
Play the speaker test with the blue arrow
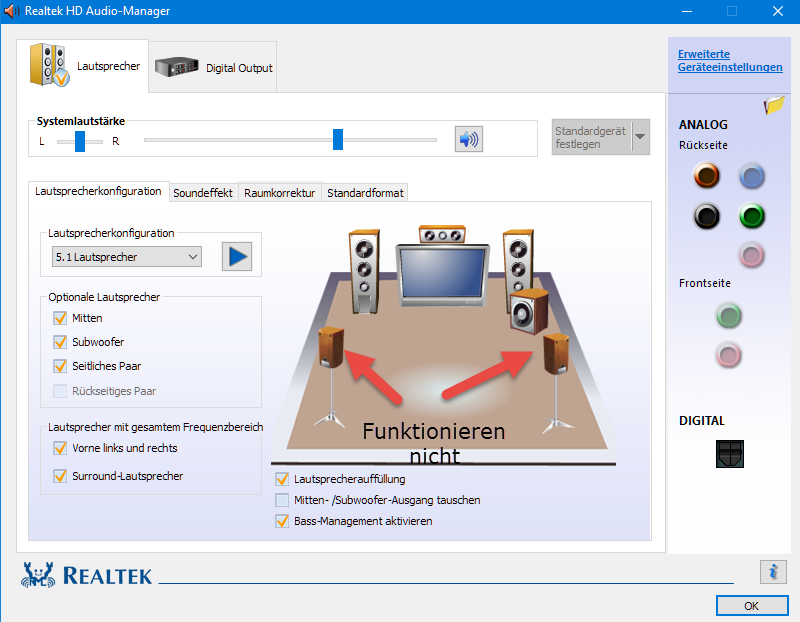pos(237,257)
